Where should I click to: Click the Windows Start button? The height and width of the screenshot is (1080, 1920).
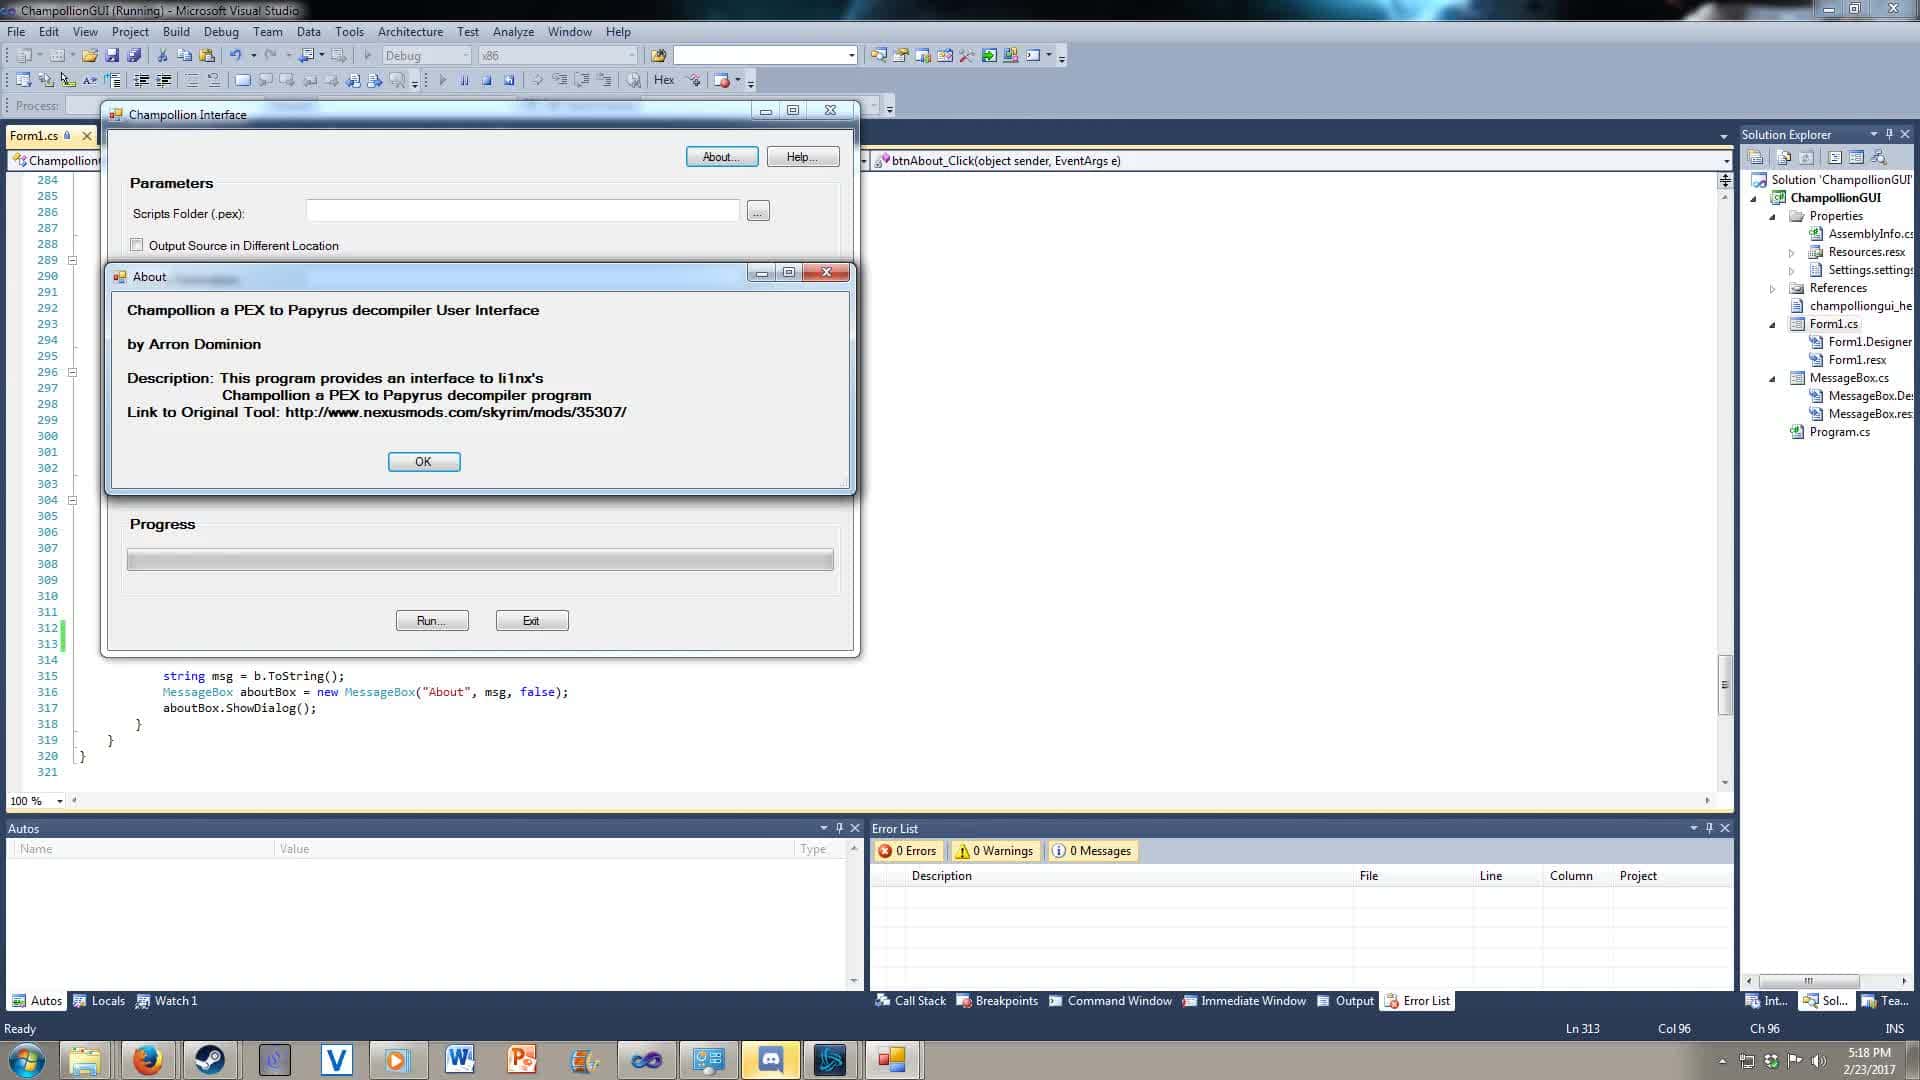pos(27,1060)
